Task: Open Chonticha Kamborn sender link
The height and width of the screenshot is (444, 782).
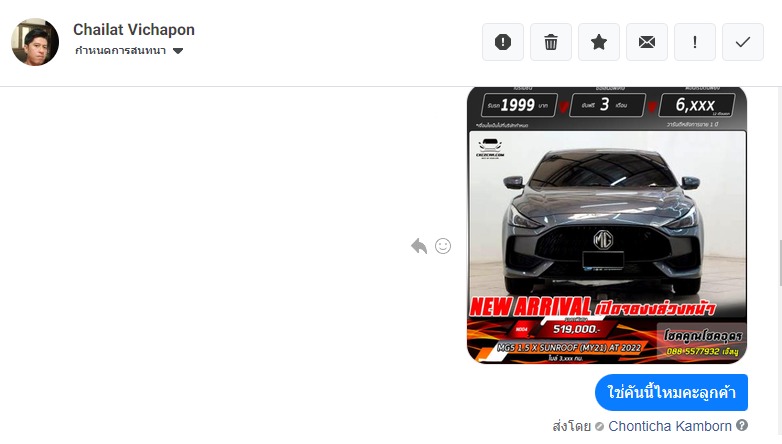Action: pos(670,426)
